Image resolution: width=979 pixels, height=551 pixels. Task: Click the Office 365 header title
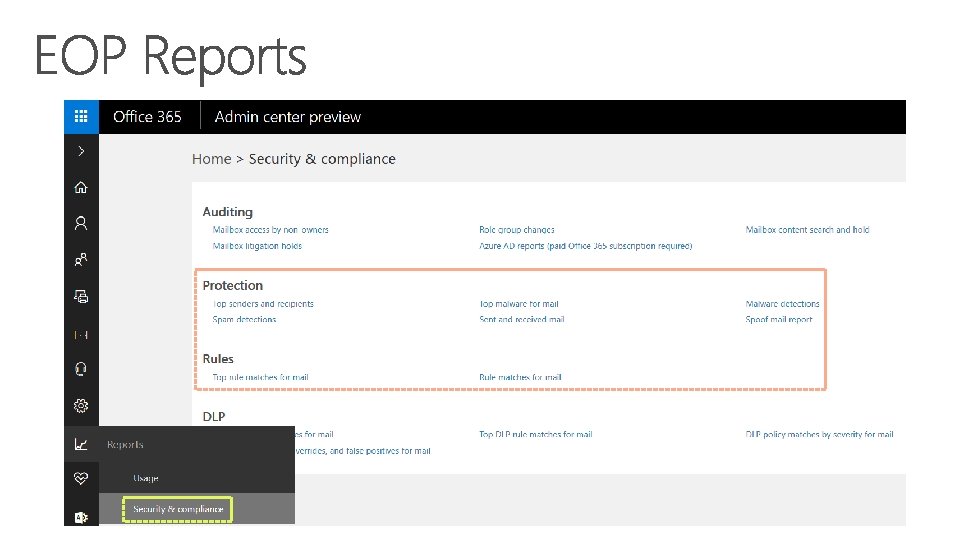(x=147, y=117)
